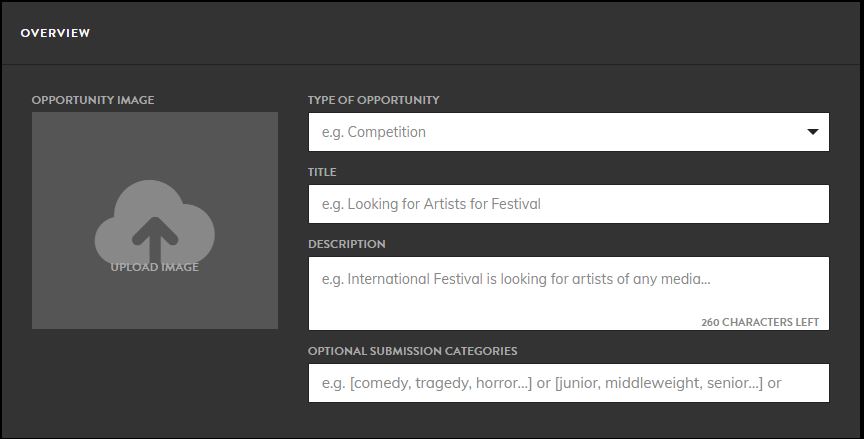Click the DESCRIPTION field label
The width and height of the screenshot is (864, 439).
347,244
